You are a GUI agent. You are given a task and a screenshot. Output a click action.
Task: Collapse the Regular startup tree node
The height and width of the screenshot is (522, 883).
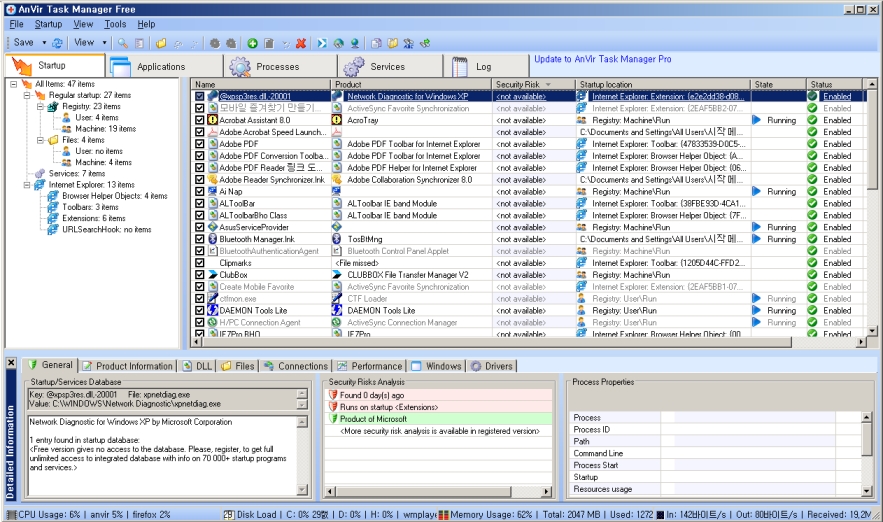(27, 95)
